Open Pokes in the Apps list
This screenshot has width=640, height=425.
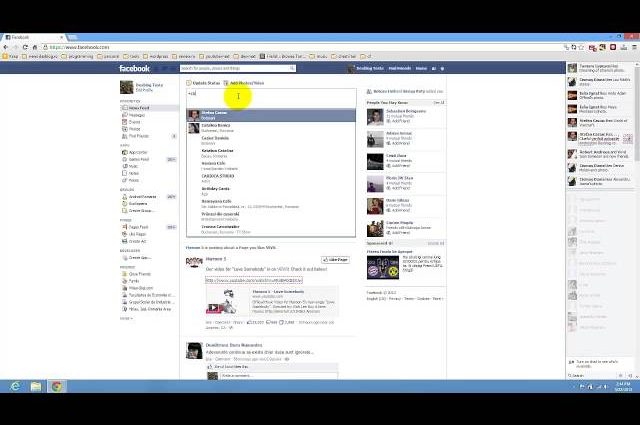[133, 180]
